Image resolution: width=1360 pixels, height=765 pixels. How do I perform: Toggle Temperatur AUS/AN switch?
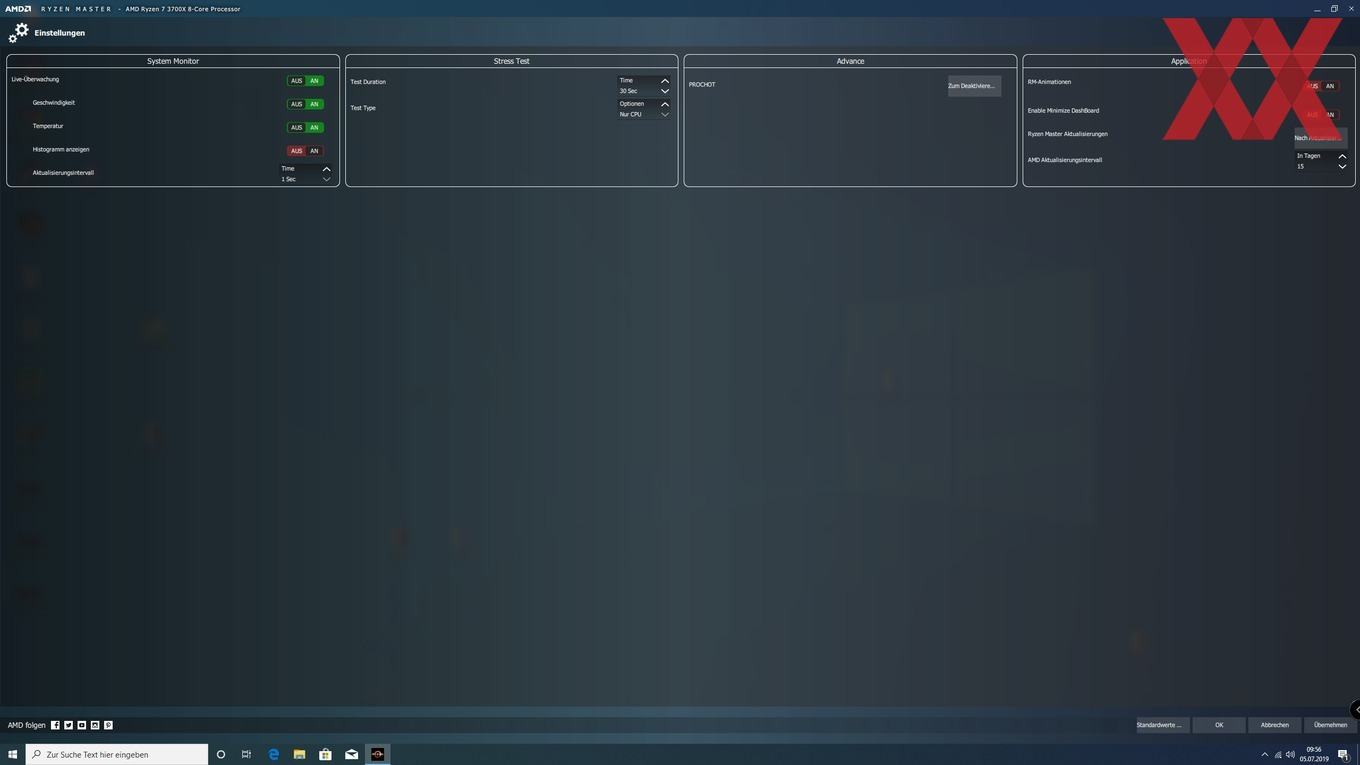305,127
